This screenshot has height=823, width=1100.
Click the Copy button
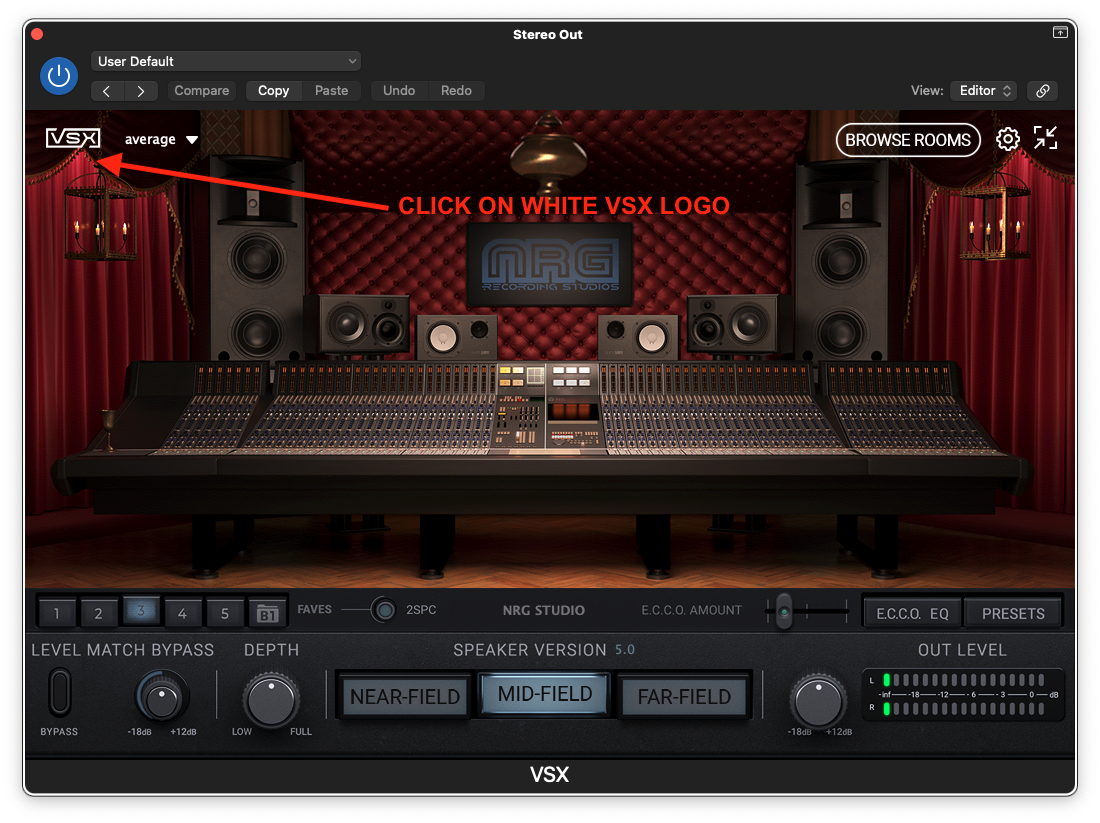tap(274, 91)
